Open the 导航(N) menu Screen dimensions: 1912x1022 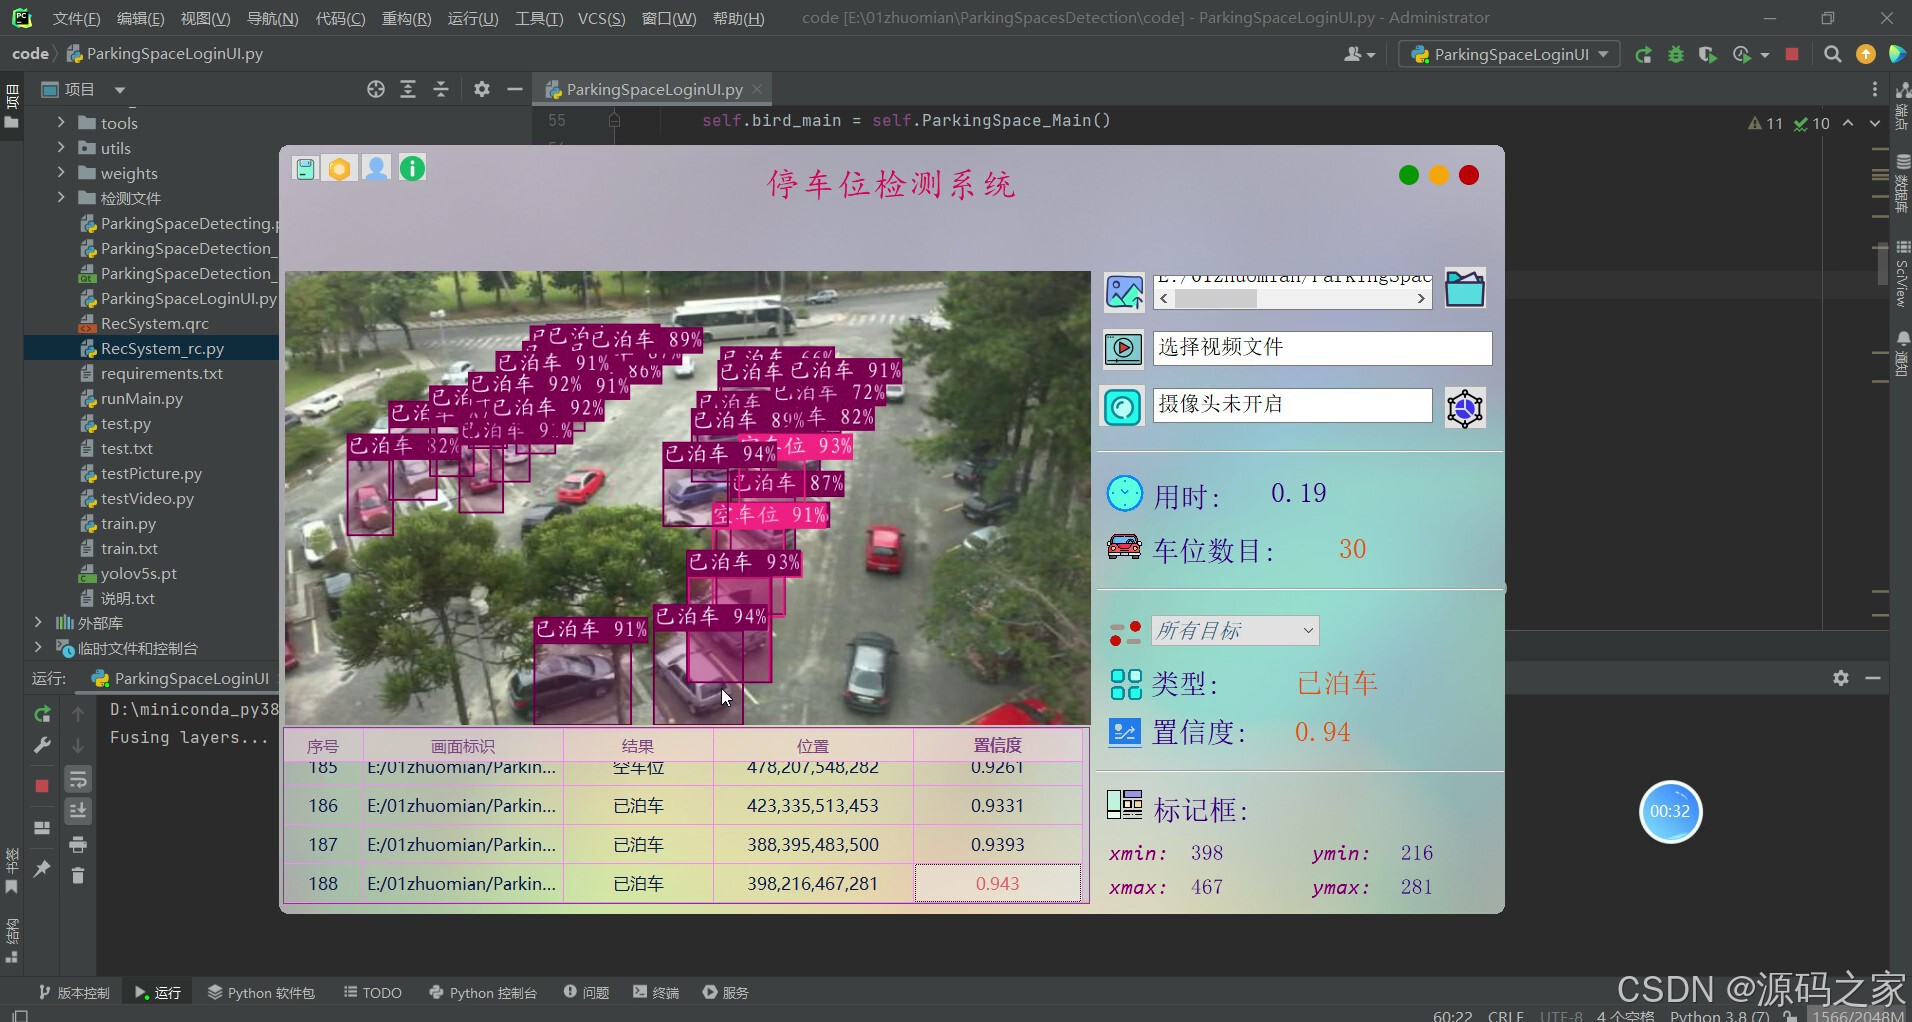[272, 18]
